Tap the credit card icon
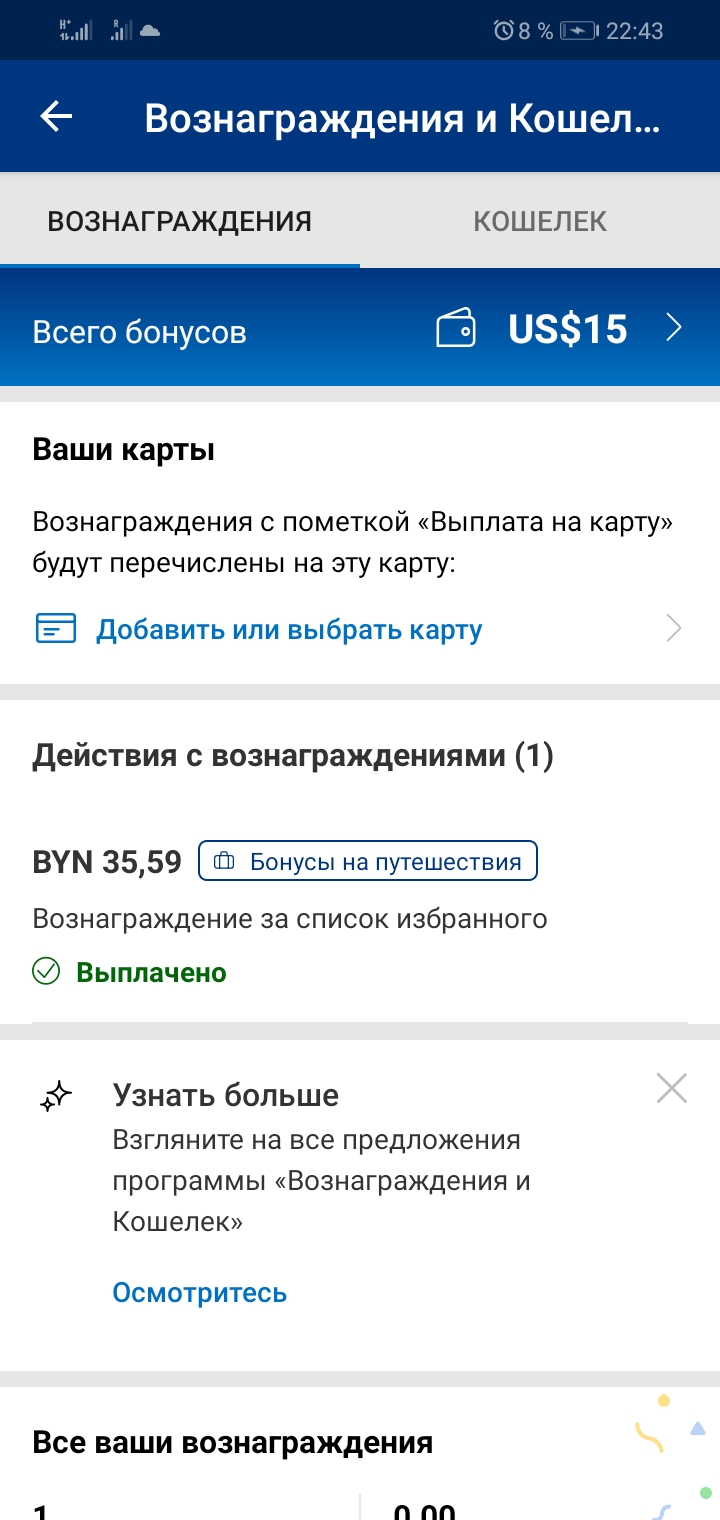The image size is (720, 1520). pos(56,629)
